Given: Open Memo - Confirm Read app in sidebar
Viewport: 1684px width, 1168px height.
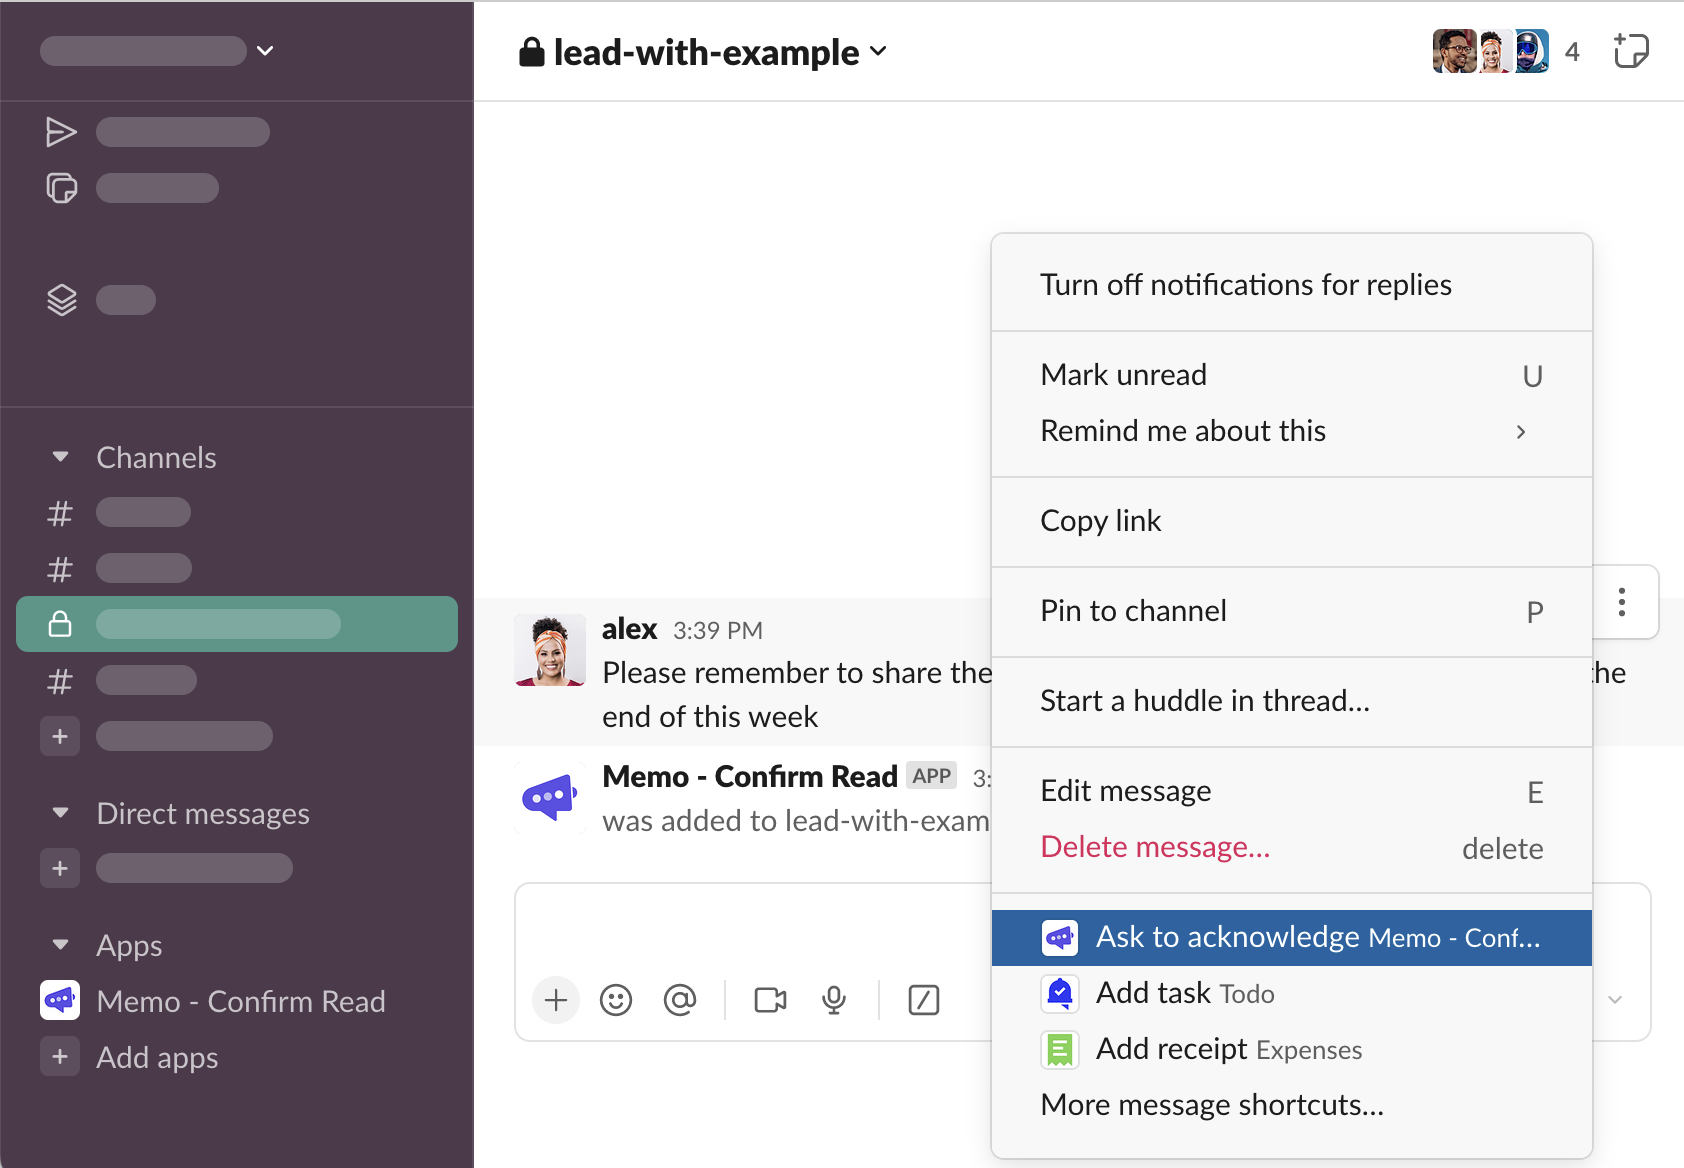Looking at the screenshot, I should coord(240,1001).
